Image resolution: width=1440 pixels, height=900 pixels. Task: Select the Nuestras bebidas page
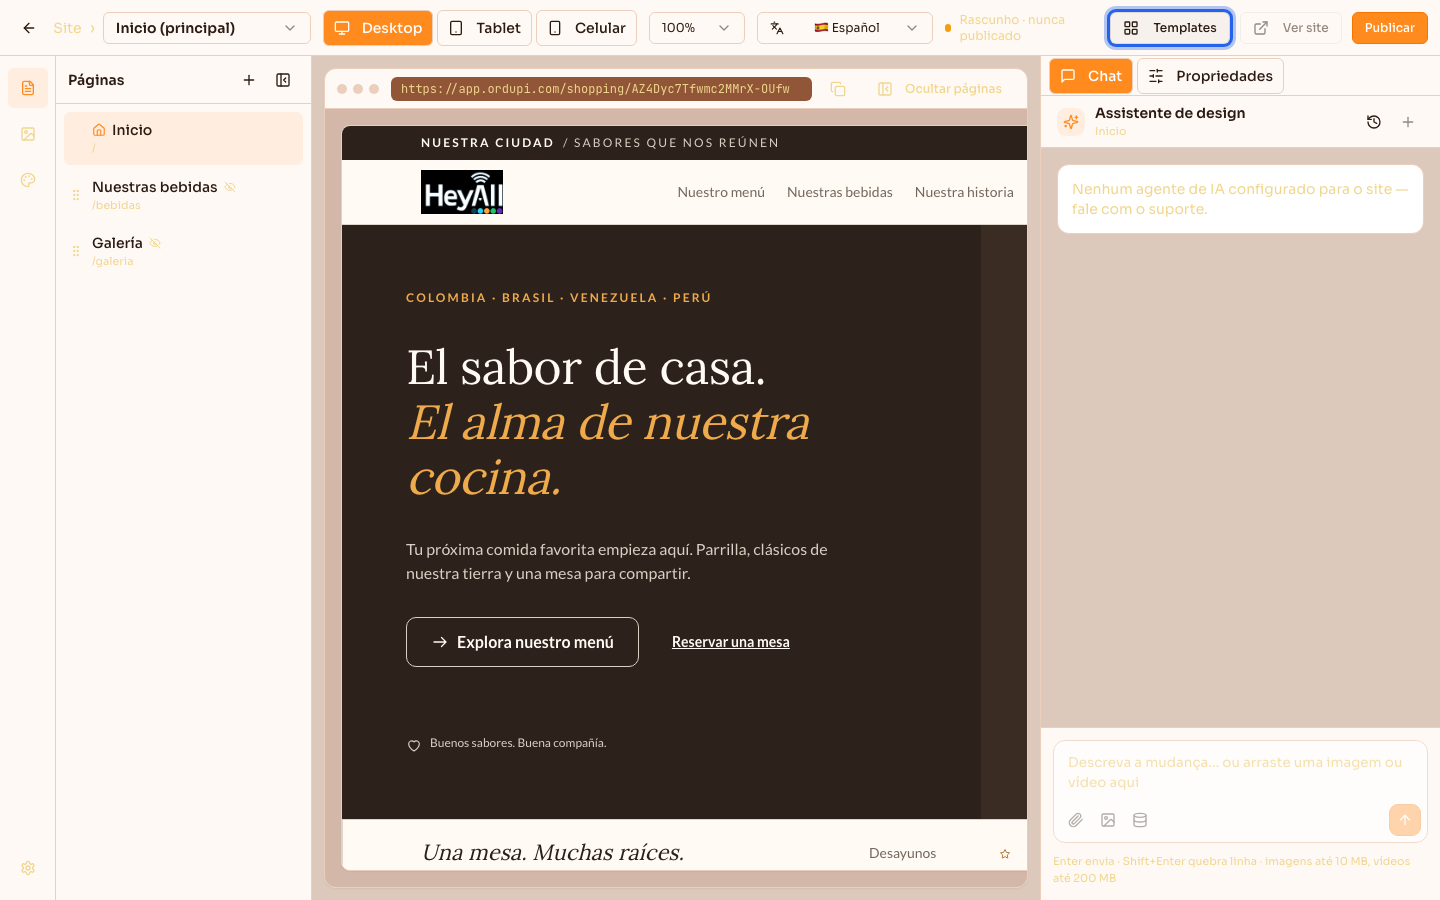click(184, 194)
